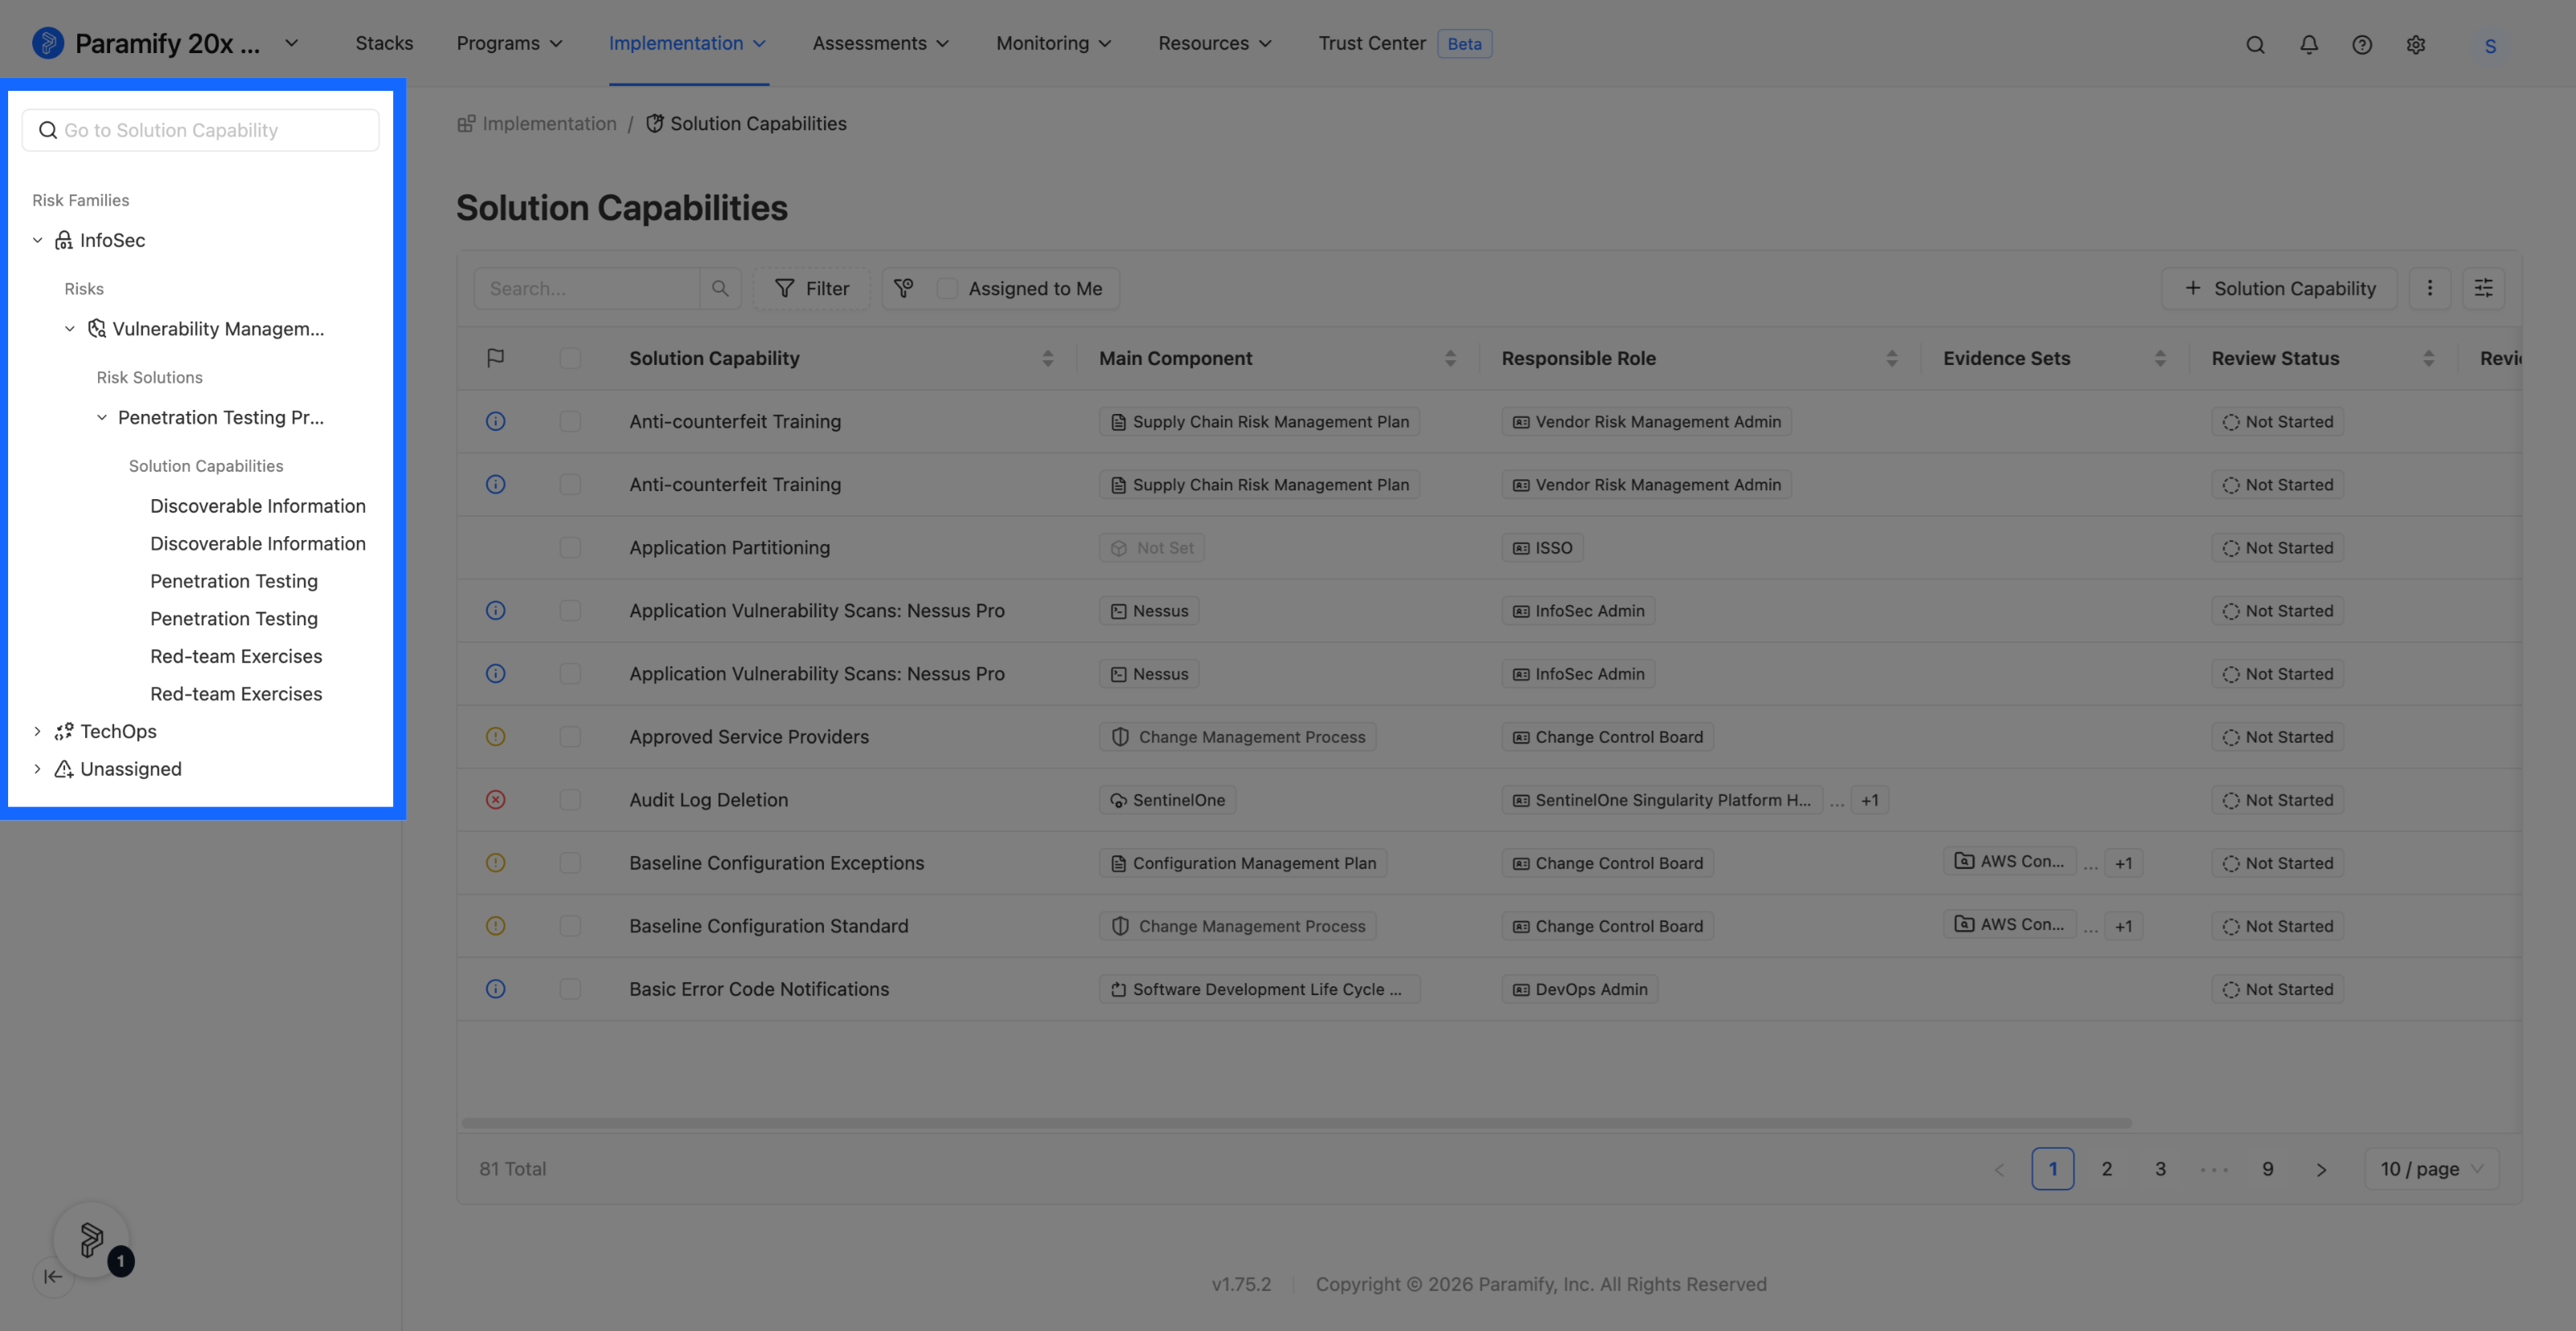2576x1331 pixels.
Task: Go to next page arrow
Action: 2321,1169
